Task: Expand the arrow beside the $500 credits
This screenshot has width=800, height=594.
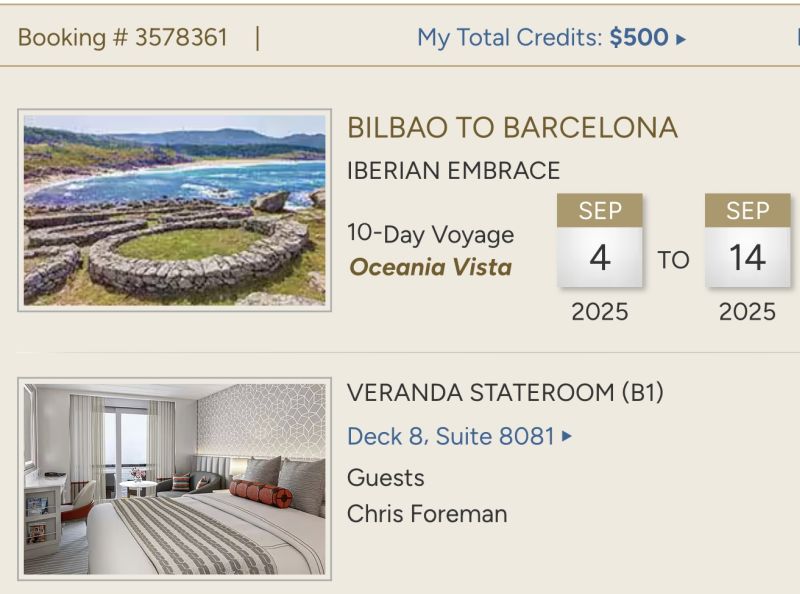Action: (681, 39)
